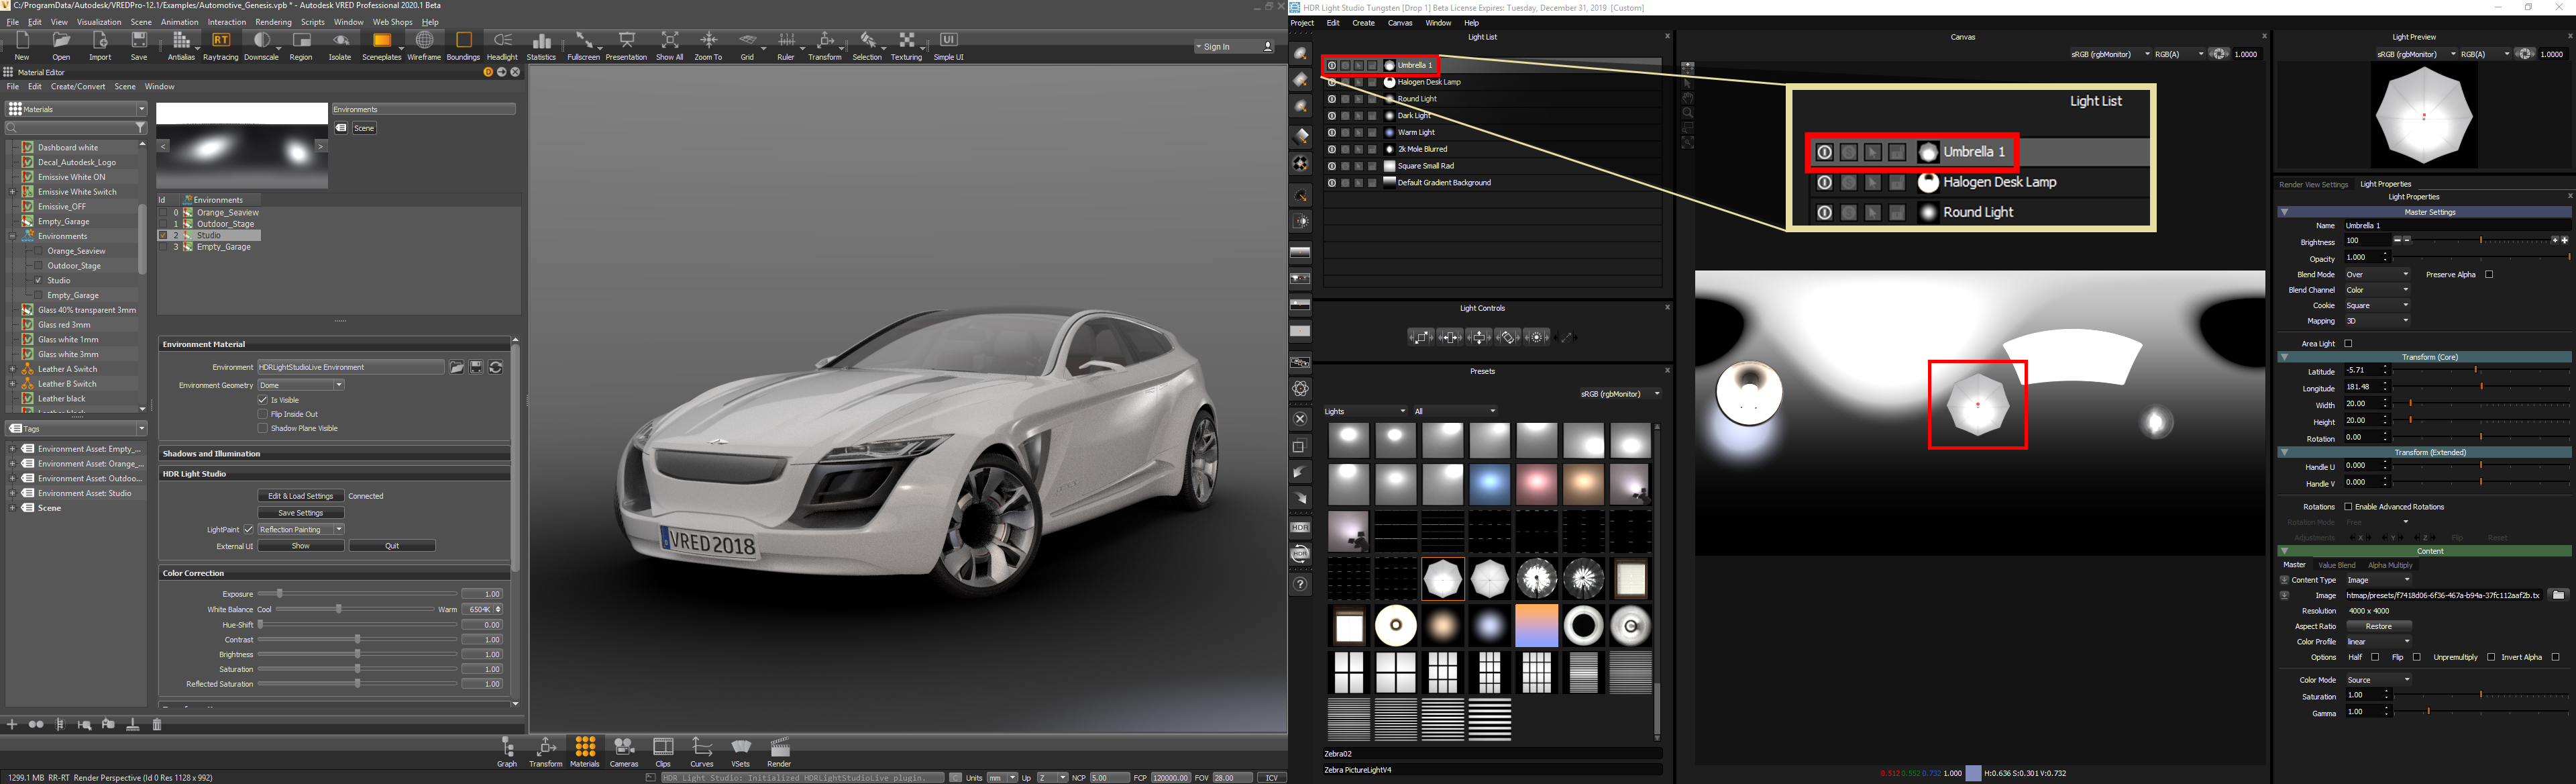2576x784 pixels.
Task: Open Blend Mode Over dropdown
Action: [x=2377, y=275]
